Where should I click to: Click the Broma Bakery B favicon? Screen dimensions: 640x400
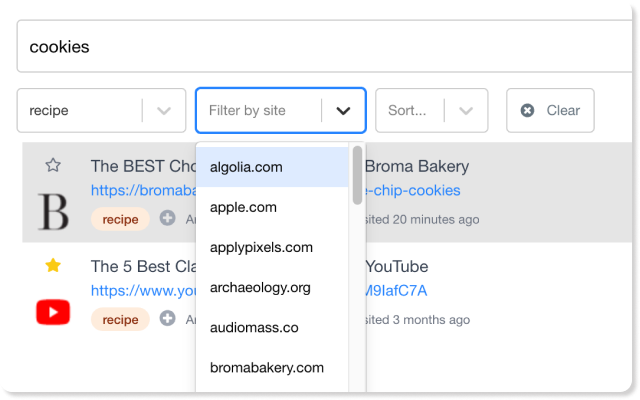tap(53, 212)
